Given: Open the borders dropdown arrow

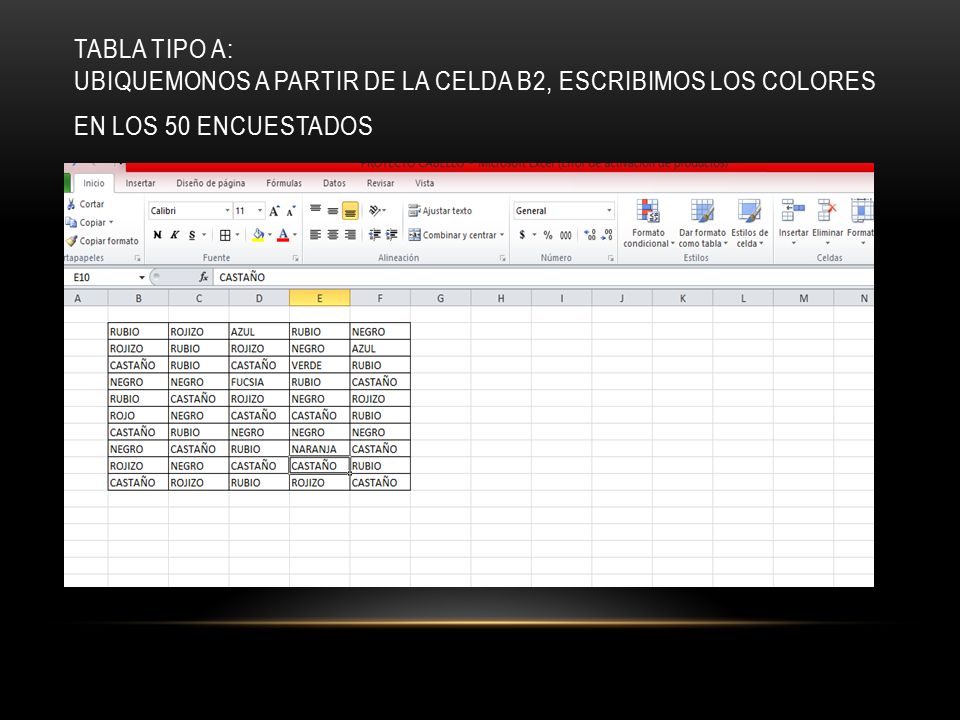Looking at the screenshot, I should click(x=237, y=235).
